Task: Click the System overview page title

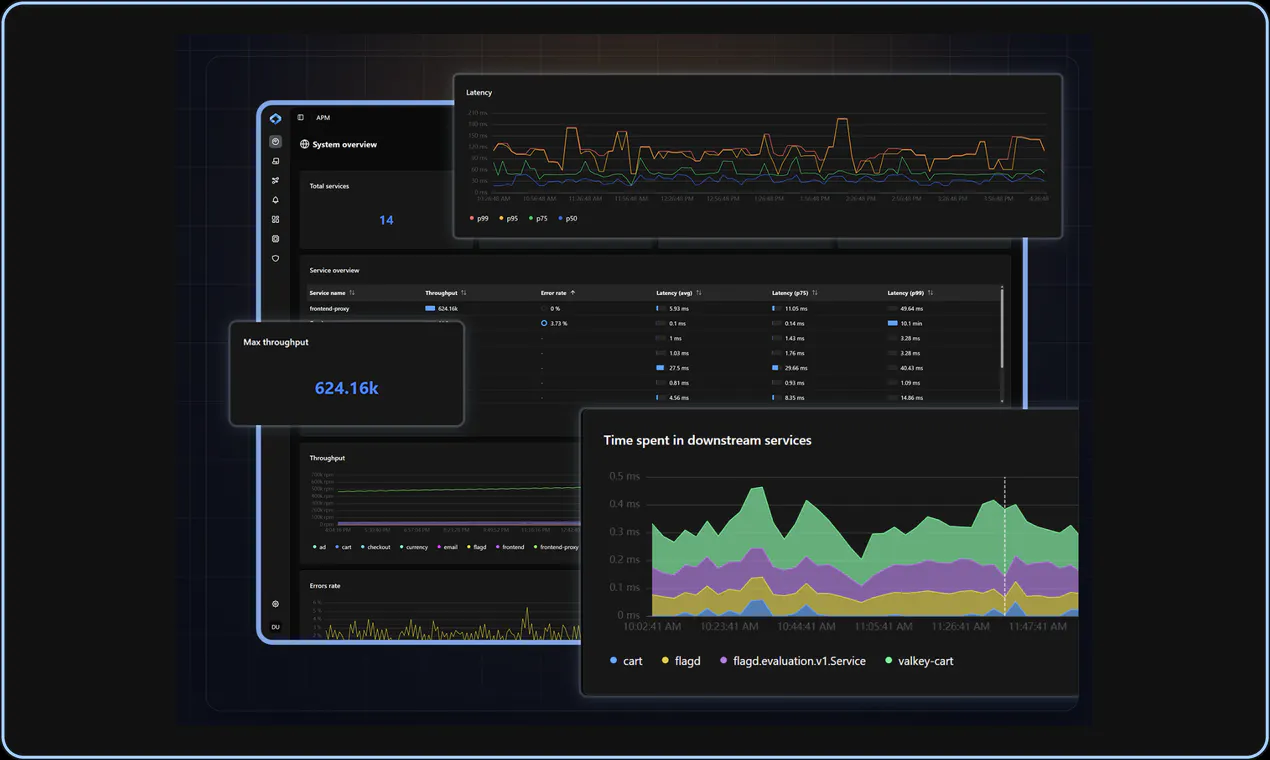Action: (345, 145)
